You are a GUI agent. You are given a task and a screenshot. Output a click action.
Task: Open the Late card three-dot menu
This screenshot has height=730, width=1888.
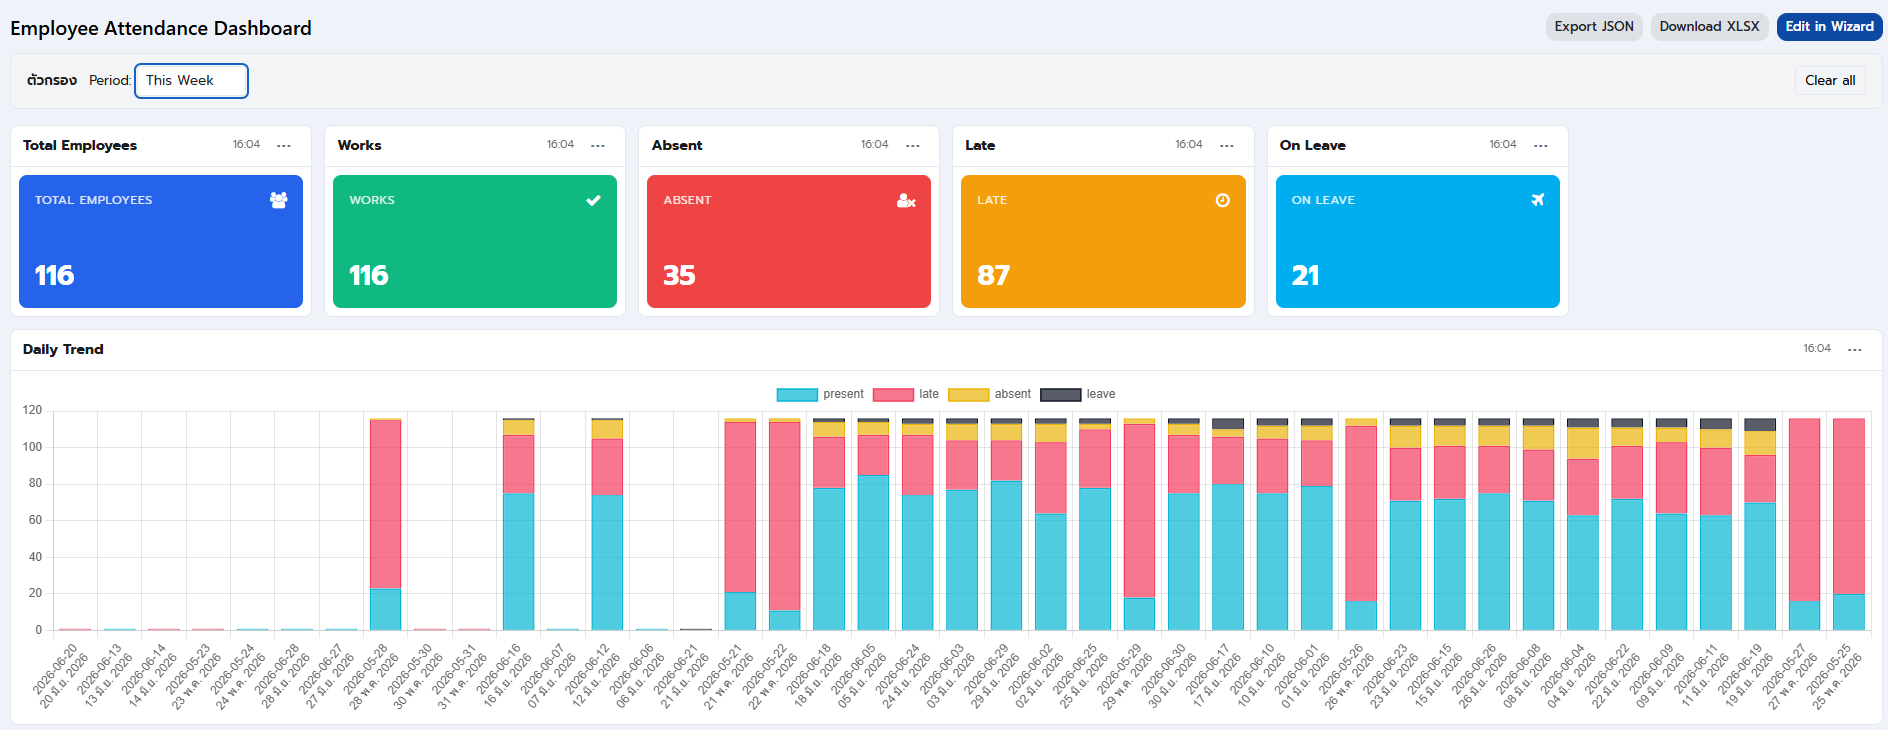point(1227,146)
